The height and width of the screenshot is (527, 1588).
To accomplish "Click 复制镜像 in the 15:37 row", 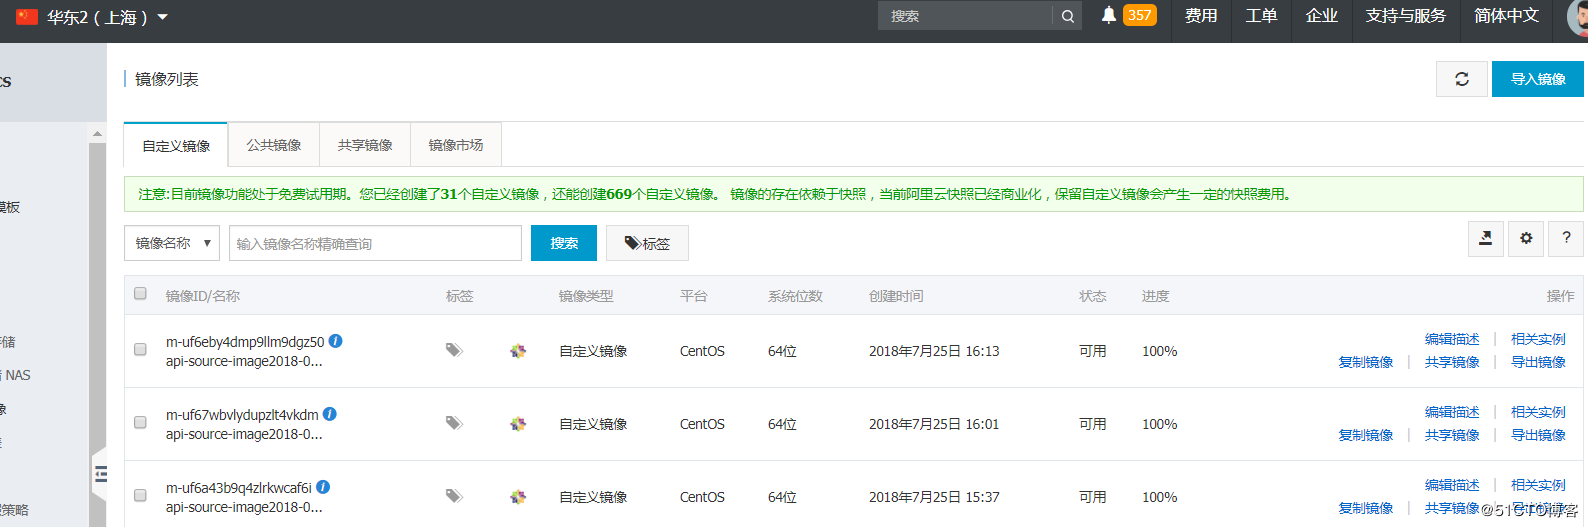I will 1366,508.
